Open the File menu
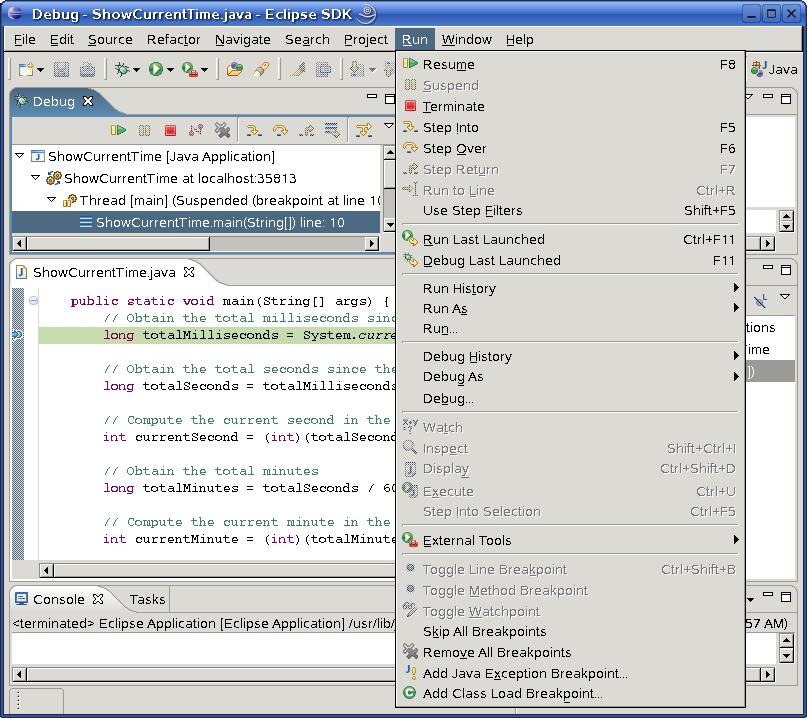807x718 pixels. click(x=24, y=40)
